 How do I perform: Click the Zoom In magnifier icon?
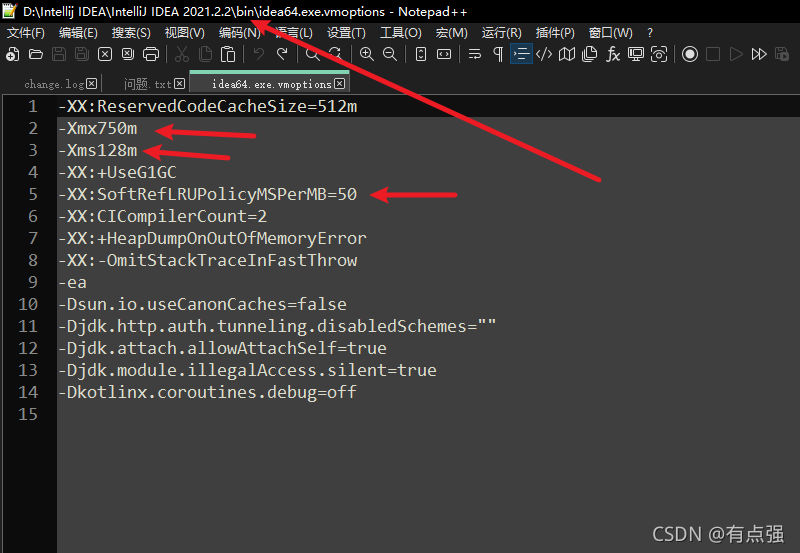[x=366, y=54]
